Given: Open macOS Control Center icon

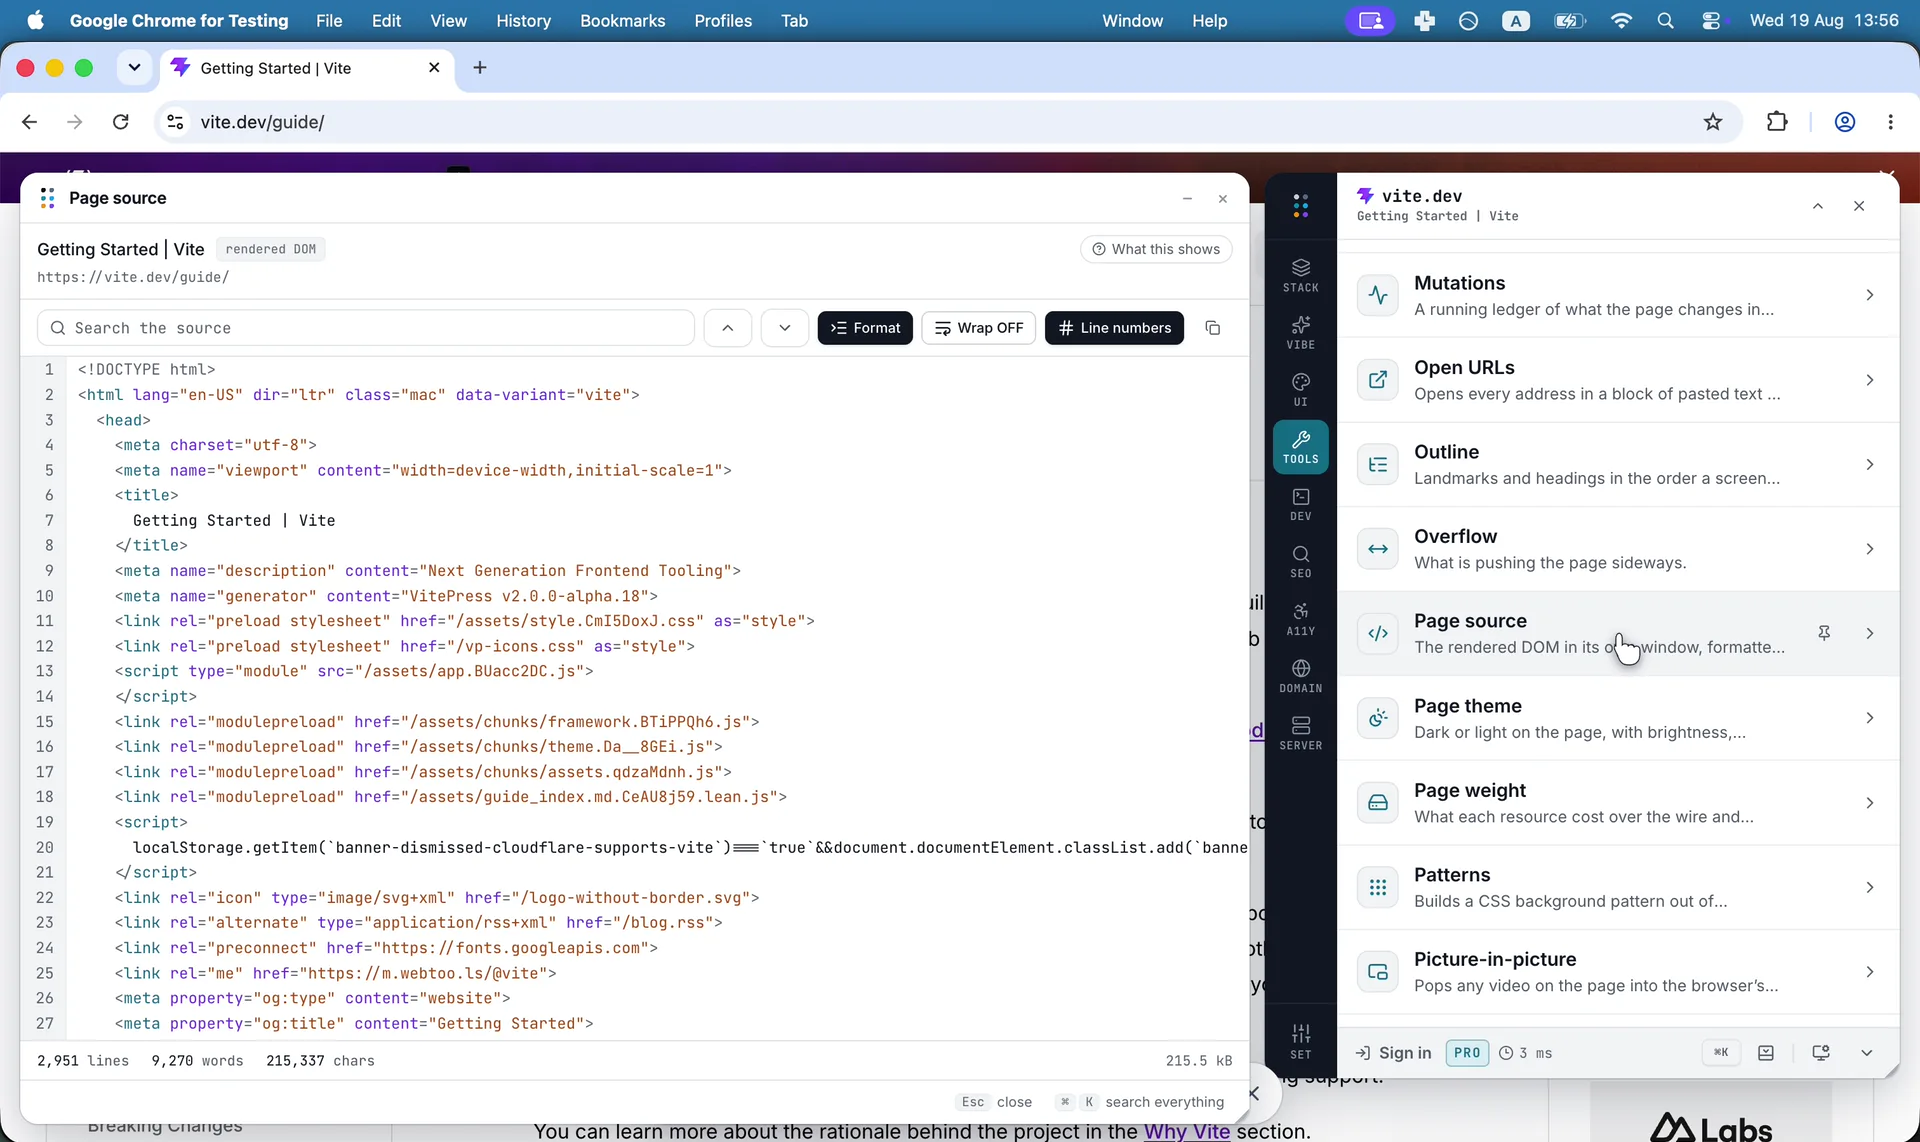Looking at the screenshot, I should click(1711, 21).
